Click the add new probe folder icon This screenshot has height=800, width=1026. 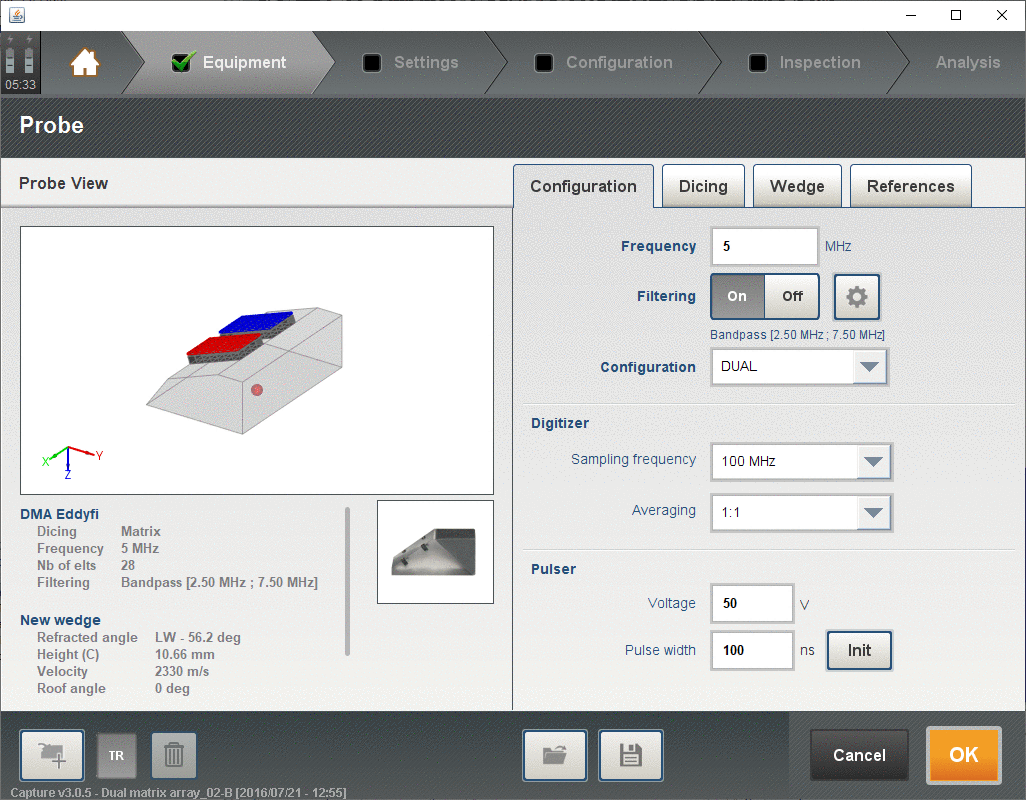pyautogui.click(x=52, y=755)
